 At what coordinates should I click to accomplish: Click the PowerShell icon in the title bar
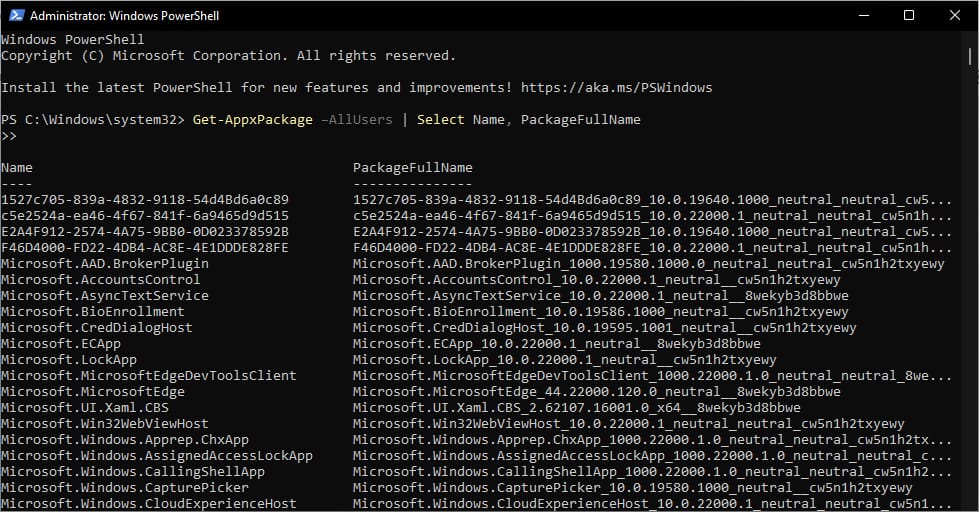click(16, 16)
